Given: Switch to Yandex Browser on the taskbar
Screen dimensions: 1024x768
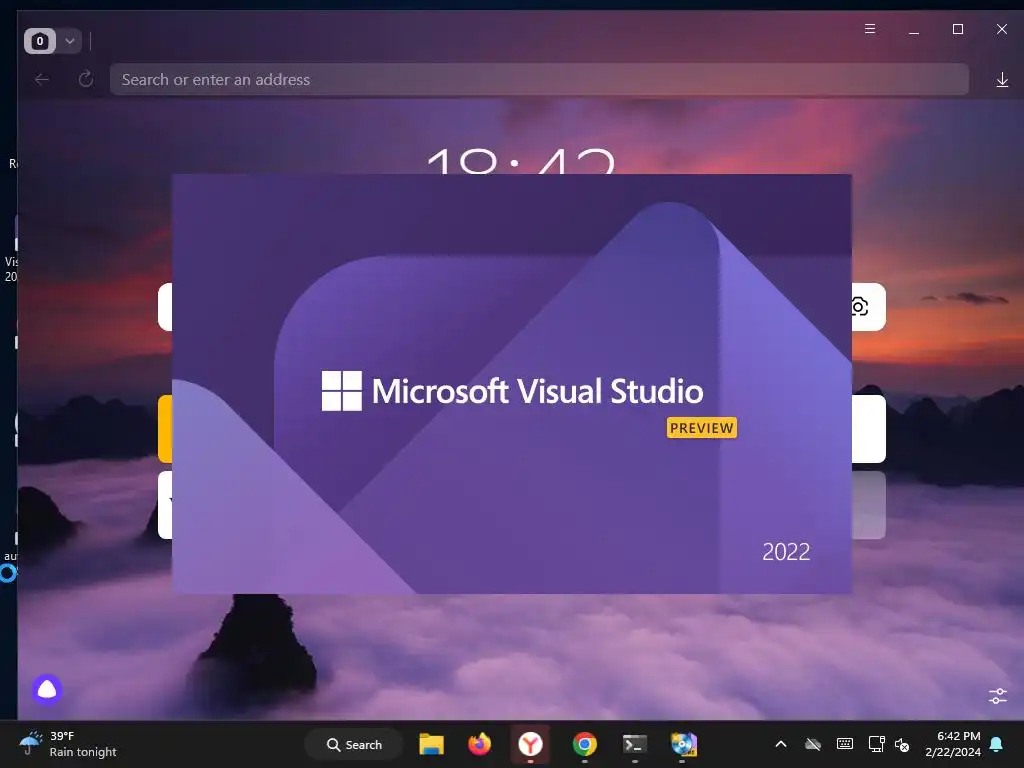Looking at the screenshot, I should pos(530,744).
